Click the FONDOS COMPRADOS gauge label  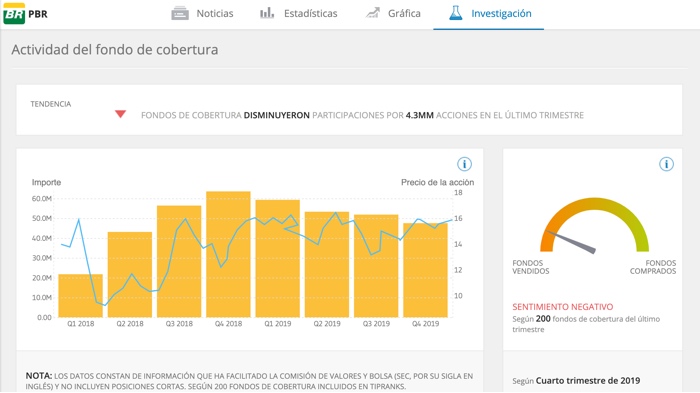coord(653,267)
